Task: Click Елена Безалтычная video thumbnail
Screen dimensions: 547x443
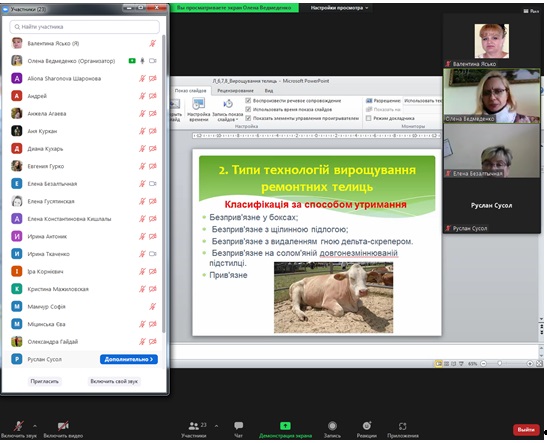Action: coord(492,150)
